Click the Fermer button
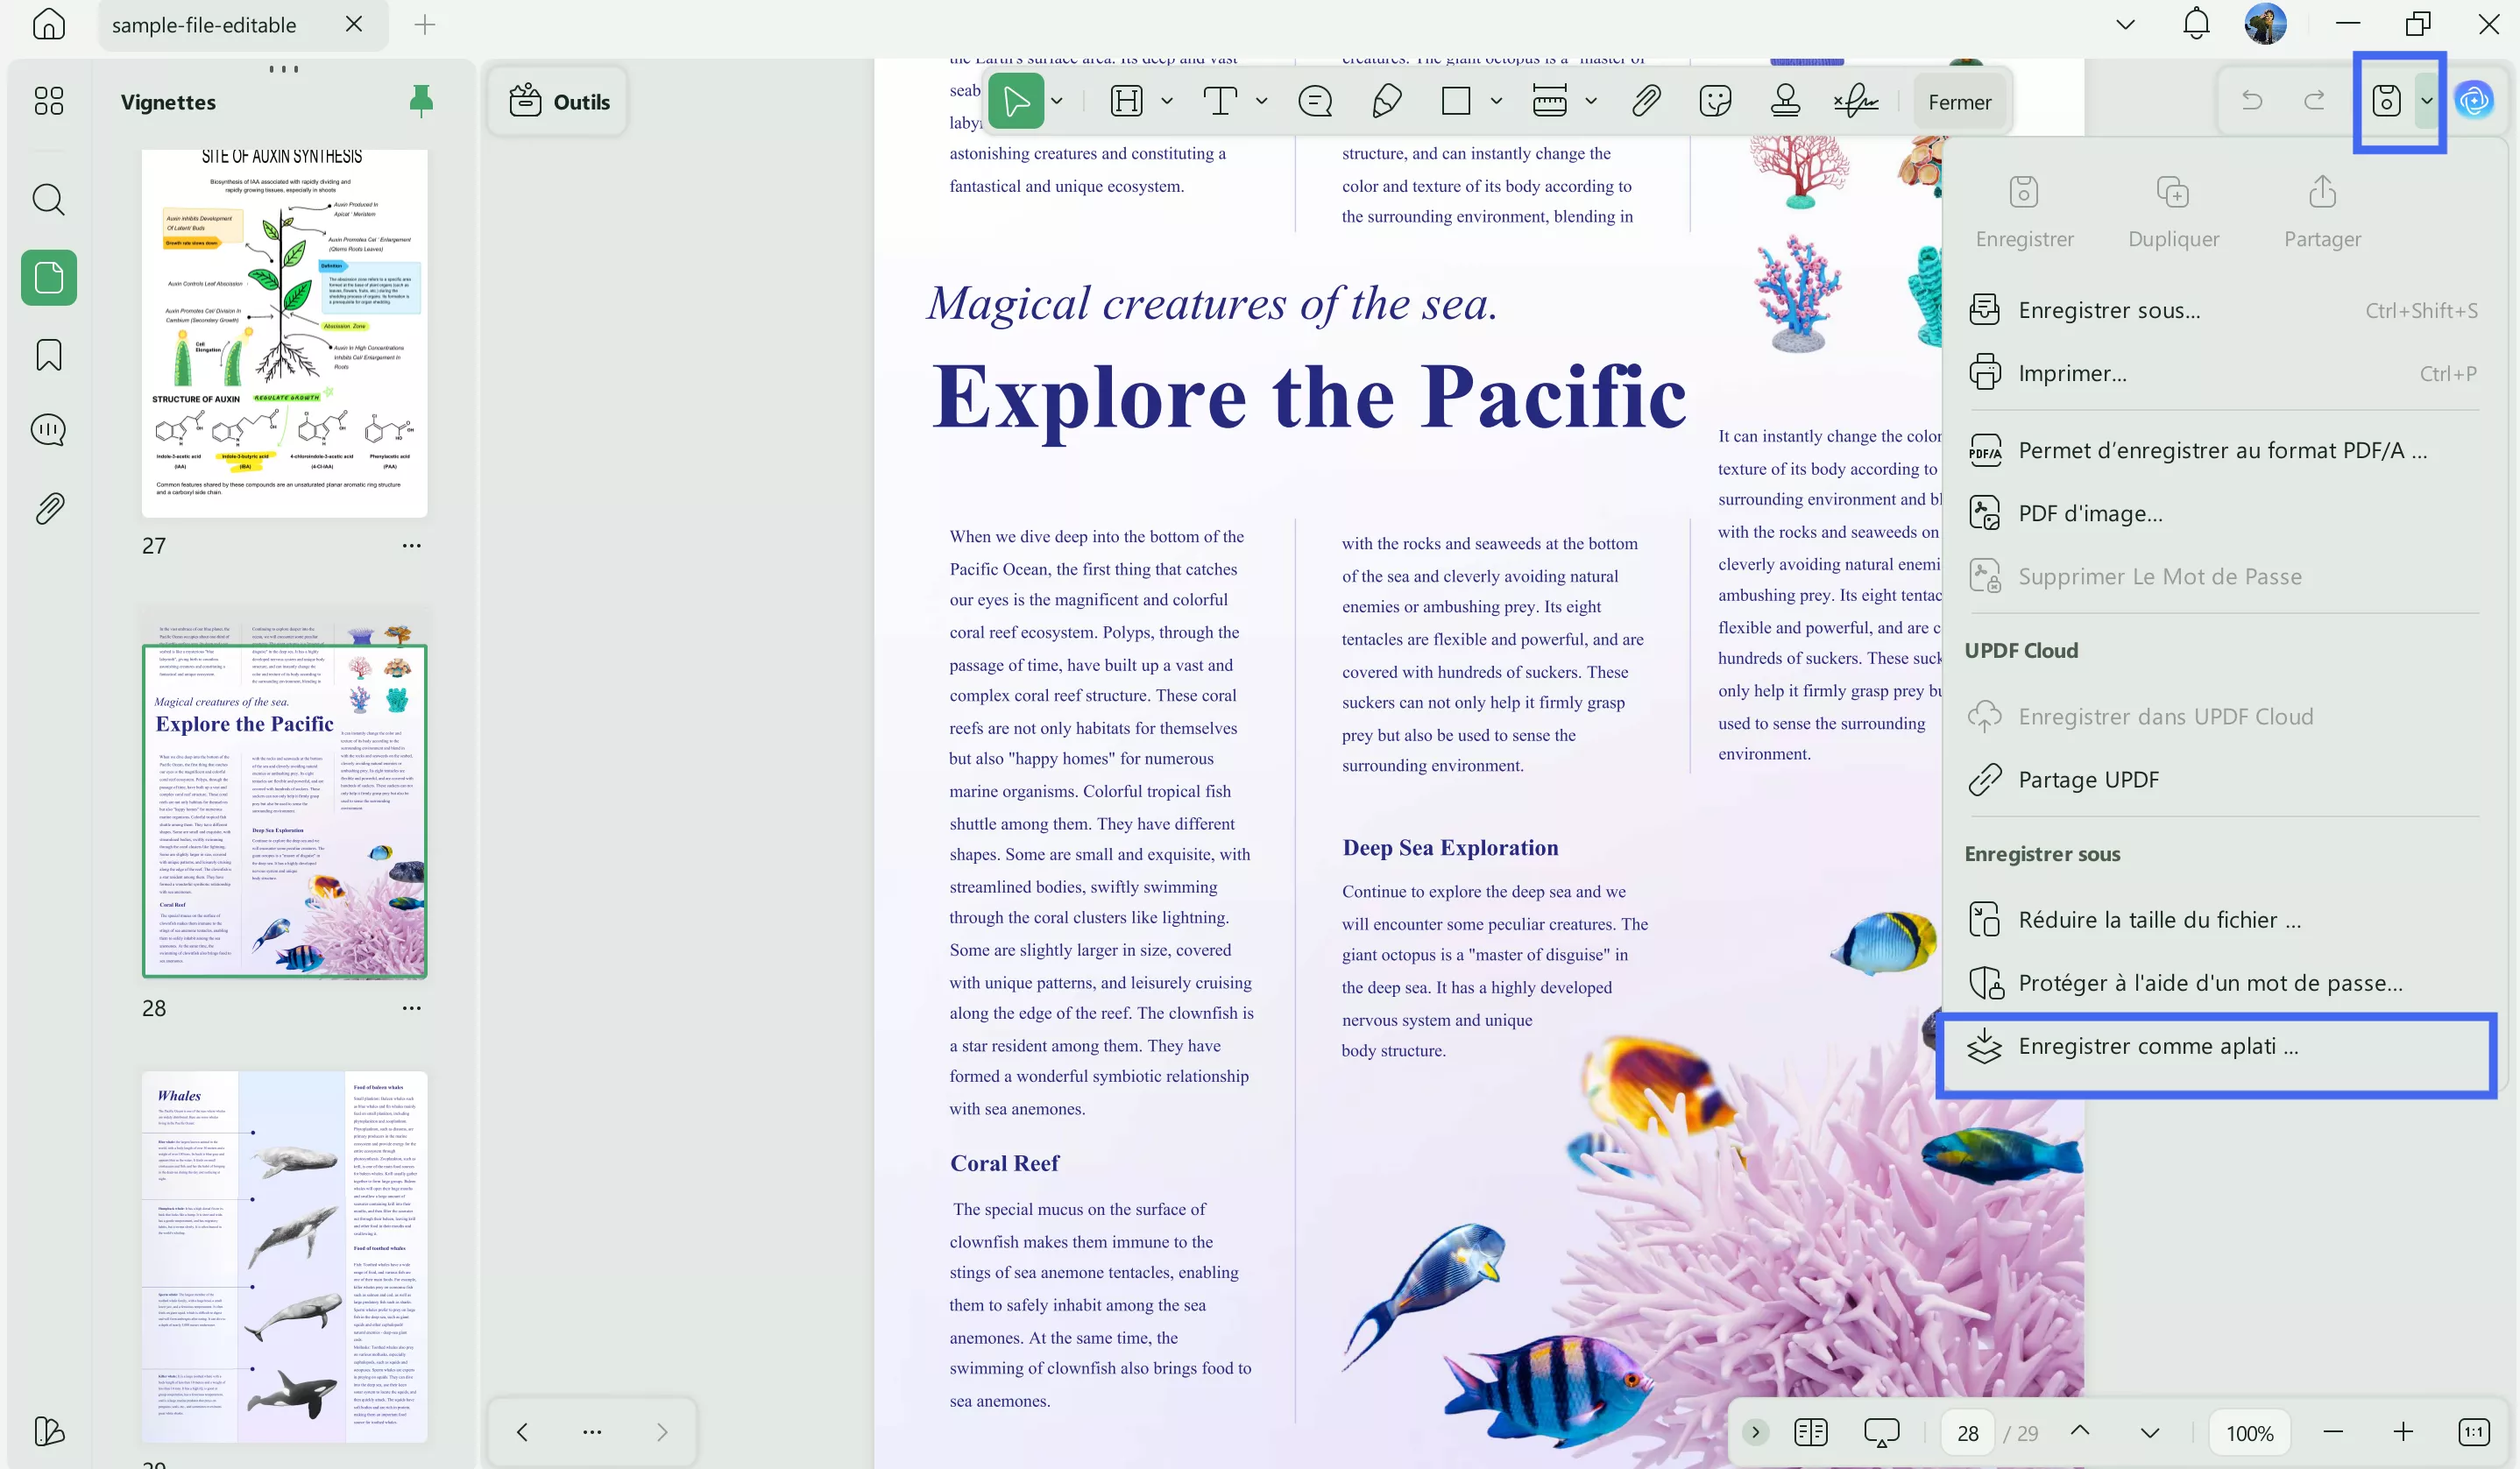Viewport: 2520px width, 1469px height. tap(1959, 101)
